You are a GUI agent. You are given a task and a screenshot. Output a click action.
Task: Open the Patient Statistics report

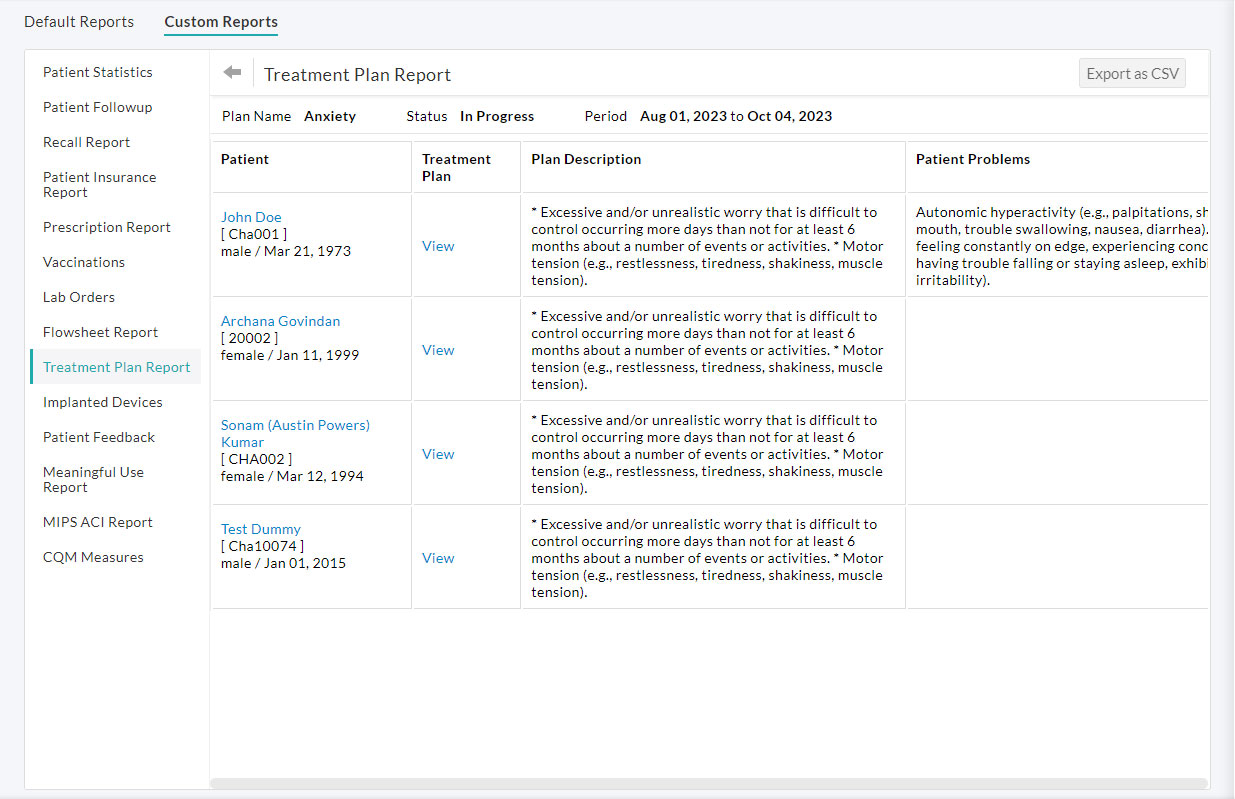coord(97,72)
